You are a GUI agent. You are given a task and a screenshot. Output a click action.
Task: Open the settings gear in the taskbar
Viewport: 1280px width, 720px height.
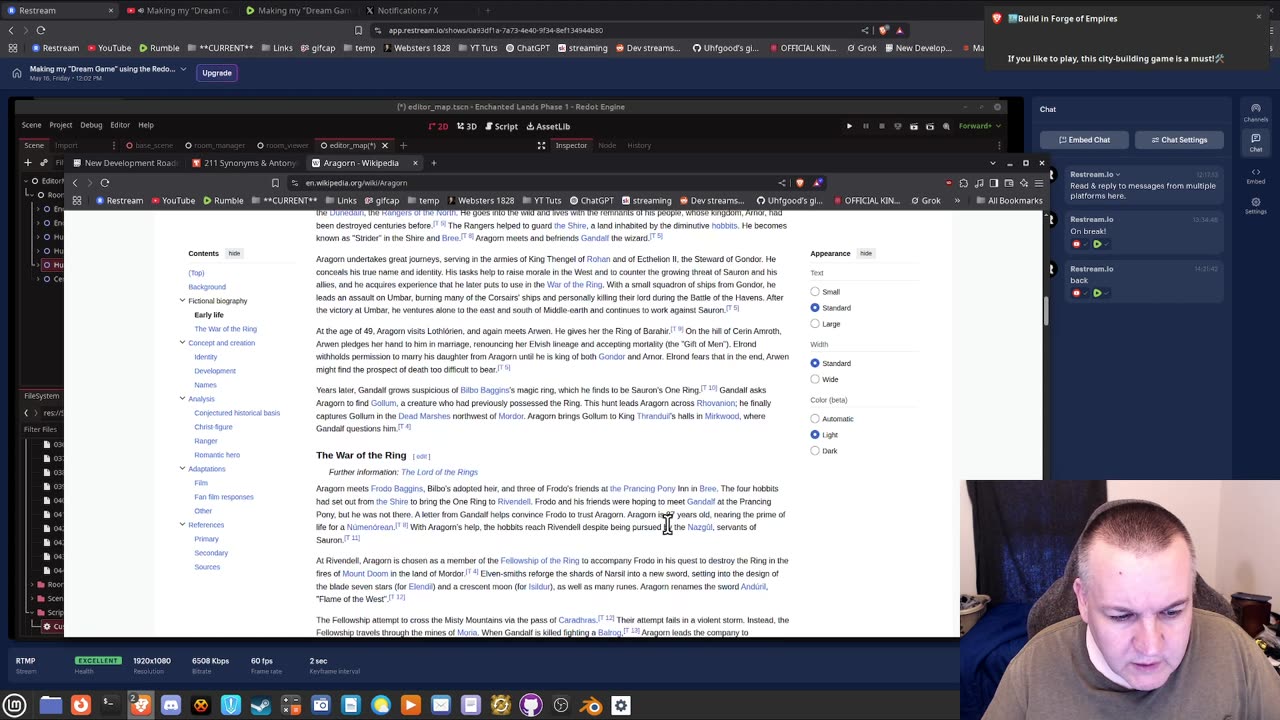click(621, 705)
